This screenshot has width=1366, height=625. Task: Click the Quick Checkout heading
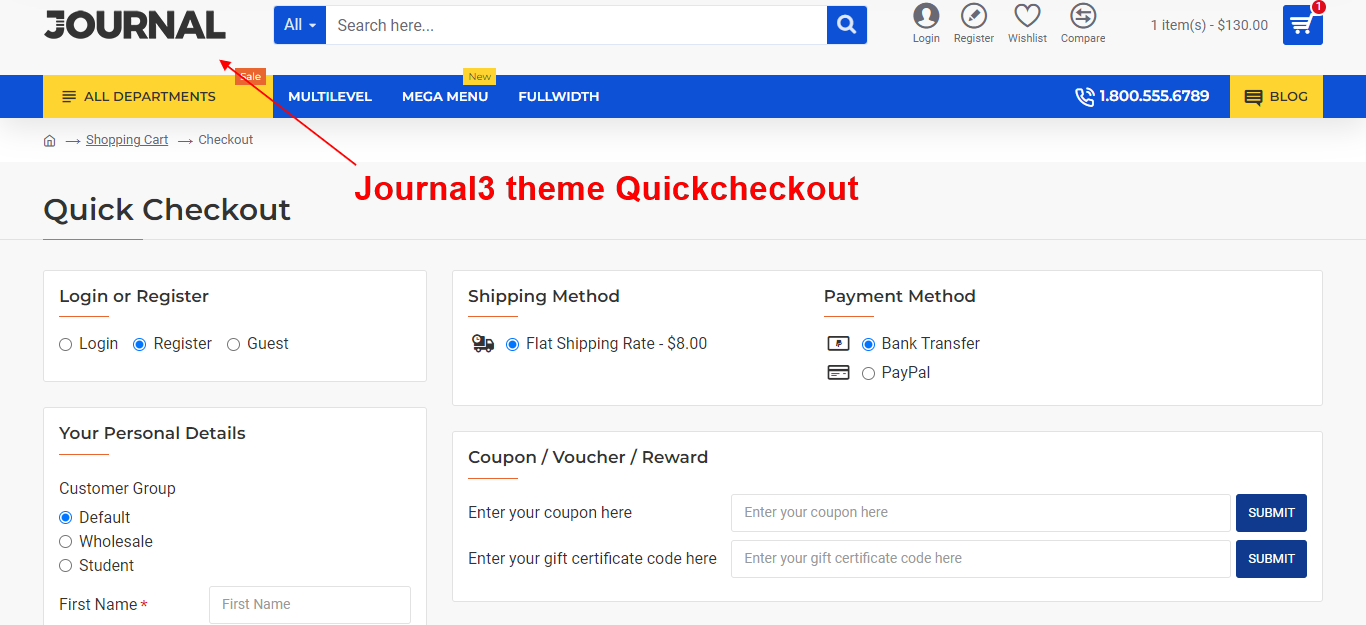coord(167,210)
